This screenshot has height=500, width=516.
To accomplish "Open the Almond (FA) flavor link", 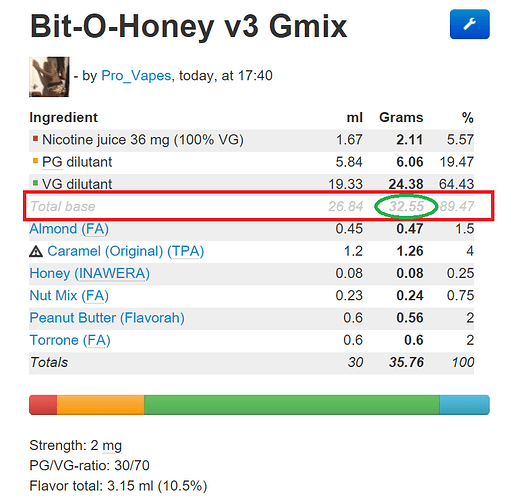I will pyautogui.click(x=69, y=229).
